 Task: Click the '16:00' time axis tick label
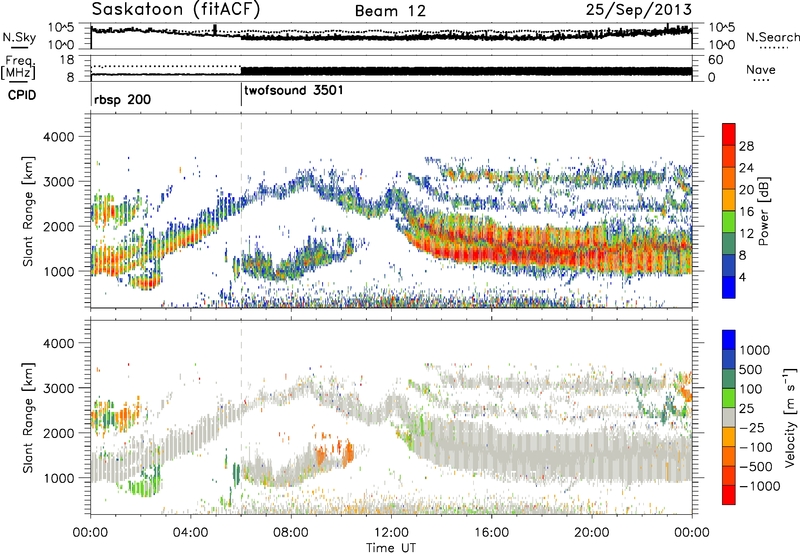click(x=491, y=533)
